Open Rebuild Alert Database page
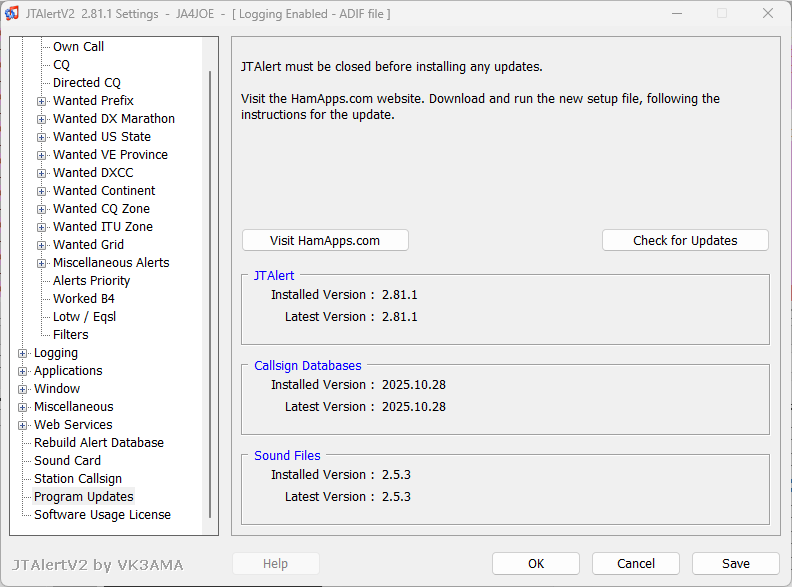Image resolution: width=792 pixels, height=587 pixels. [x=99, y=443]
